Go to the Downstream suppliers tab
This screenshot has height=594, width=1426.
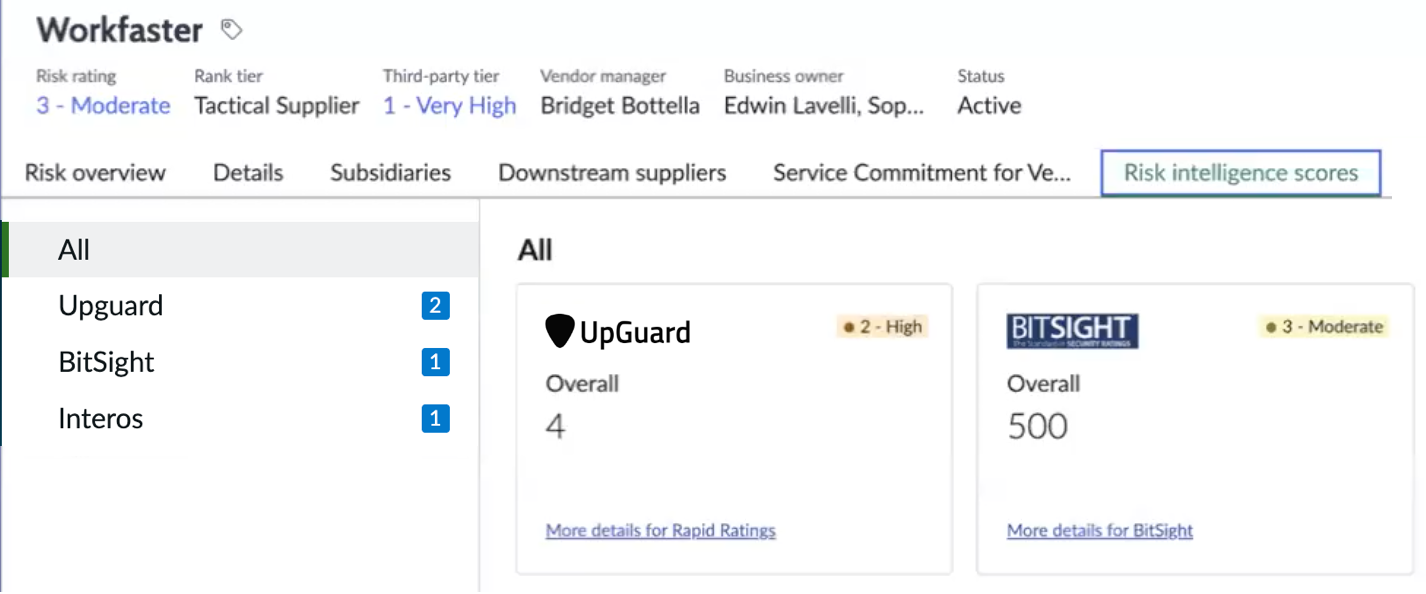[612, 173]
